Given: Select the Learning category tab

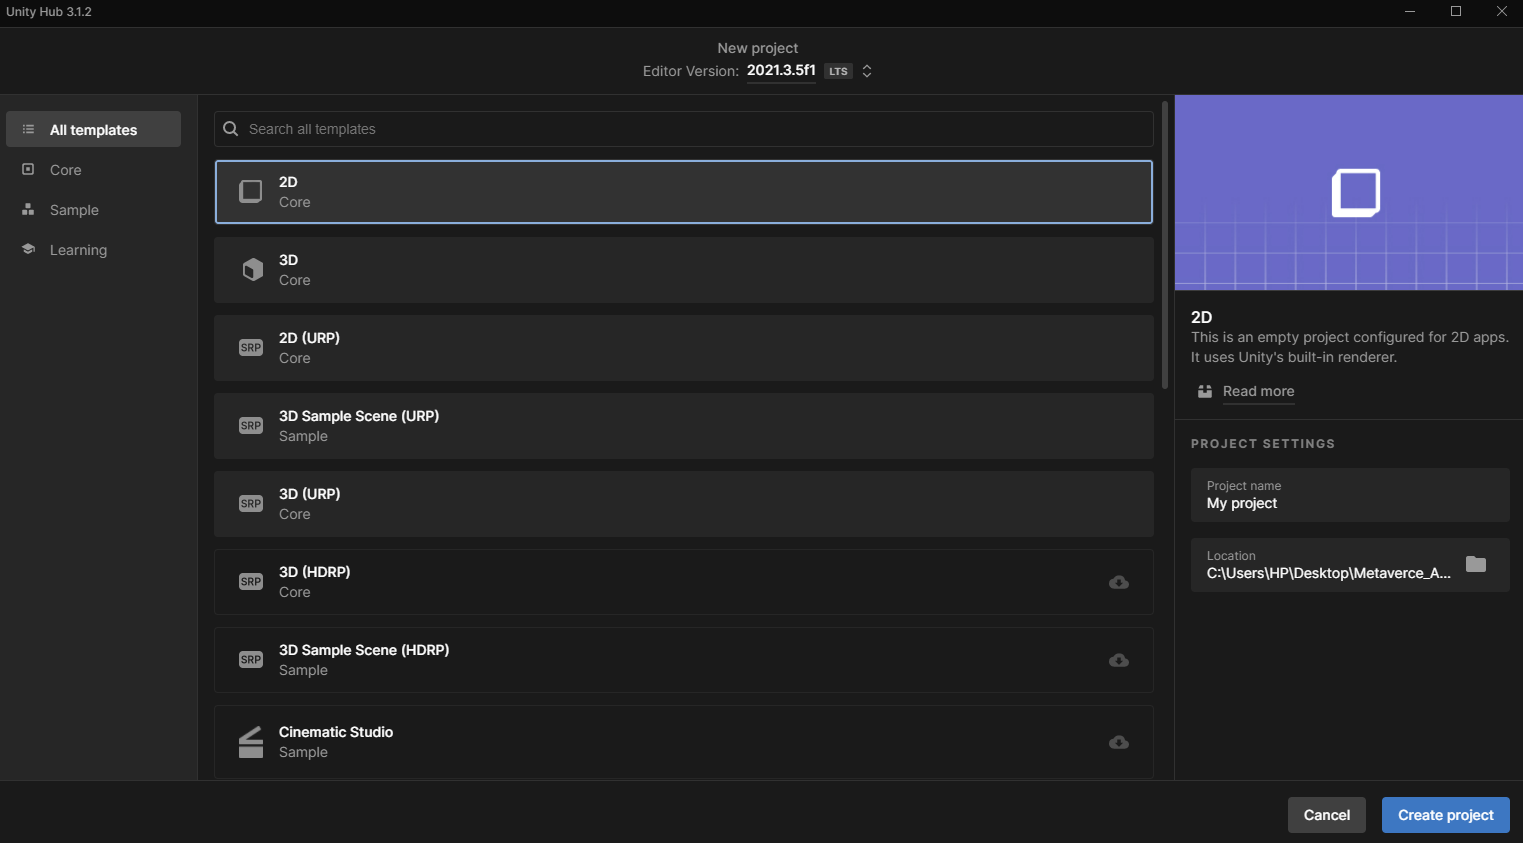Looking at the screenshot, I should (x=93, y=249).
